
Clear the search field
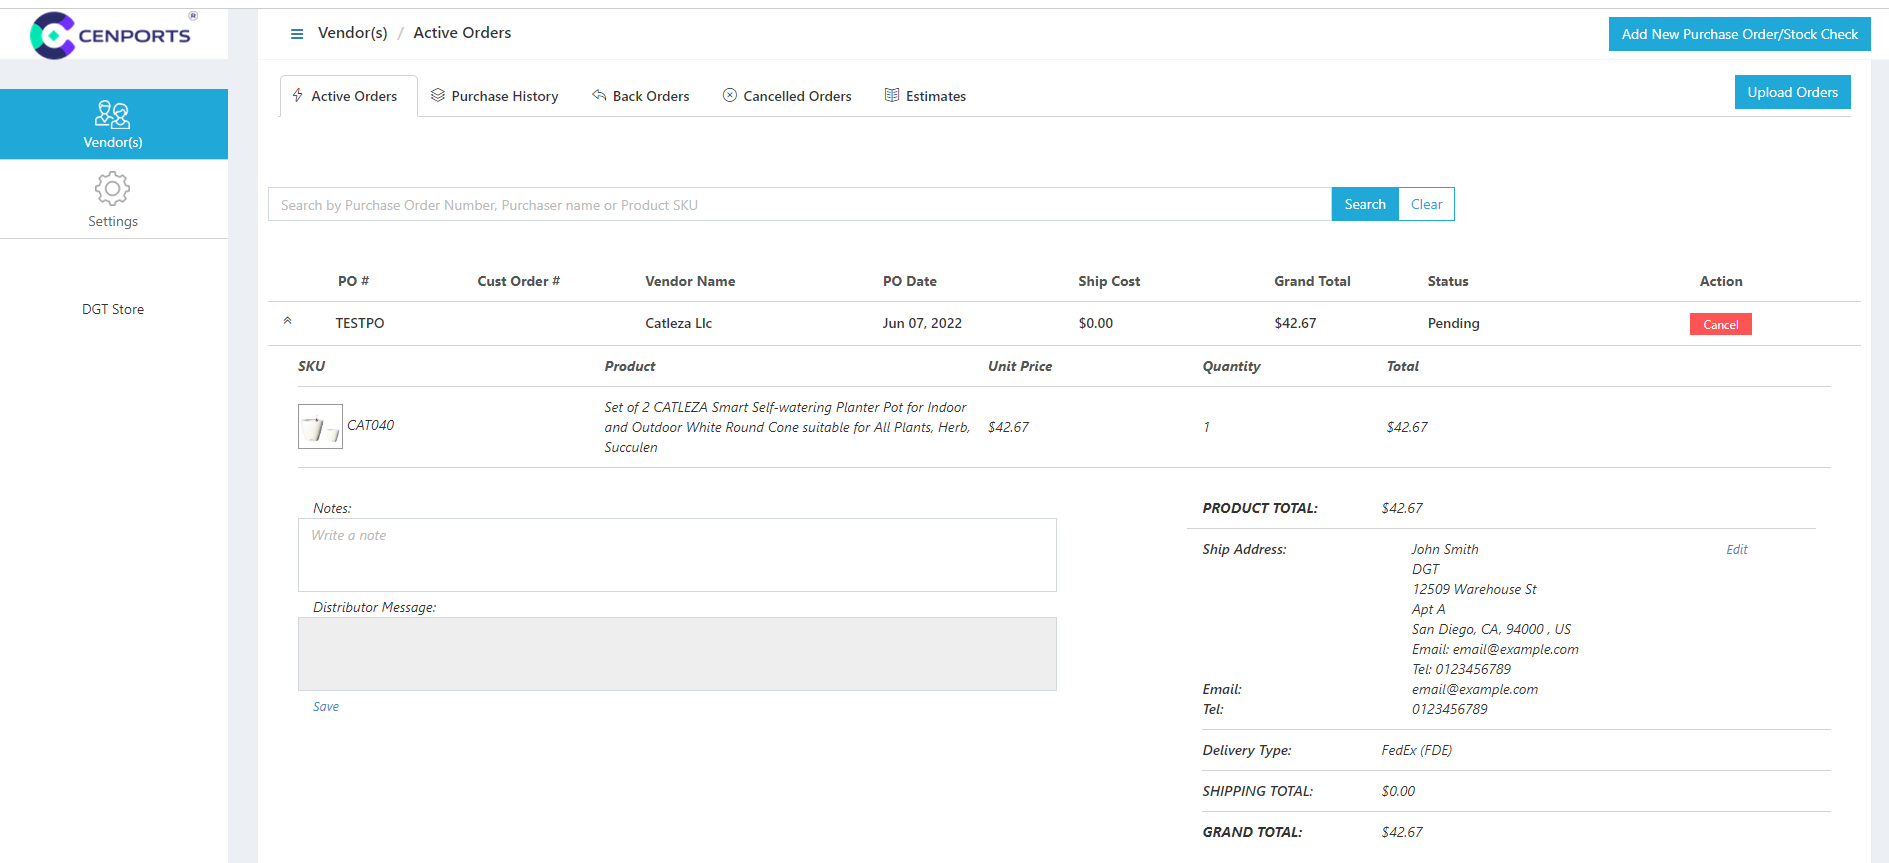pos(1426,204)
